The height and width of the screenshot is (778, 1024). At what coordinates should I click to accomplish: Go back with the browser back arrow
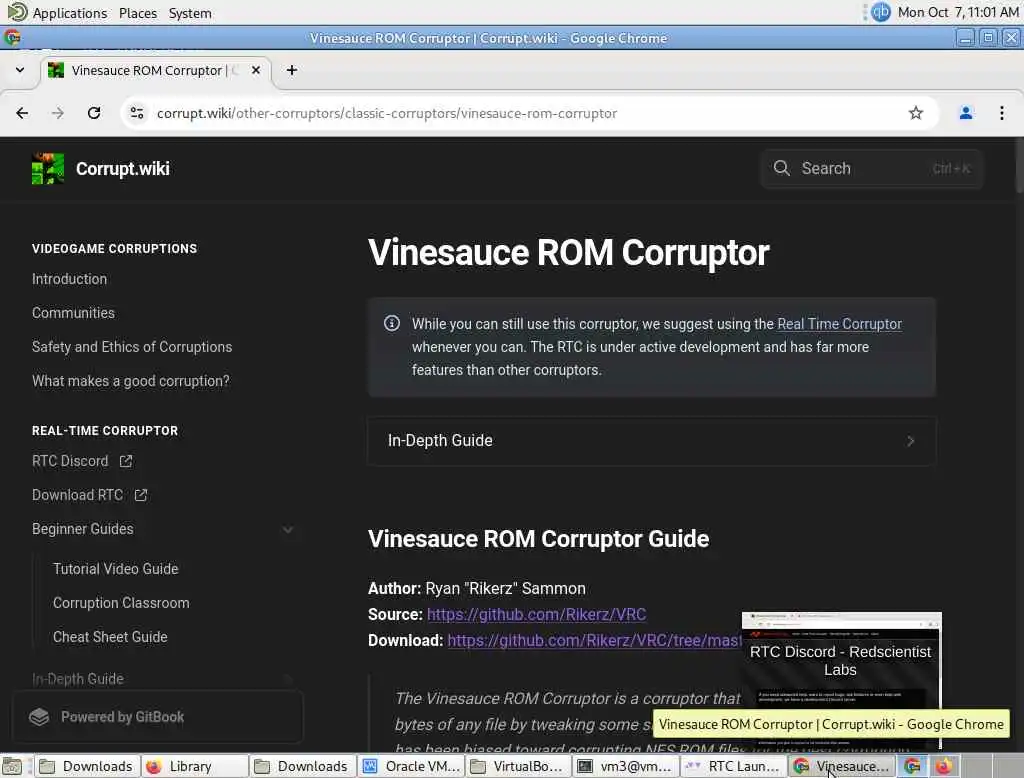pyautogui.click(x=22, y=113)
